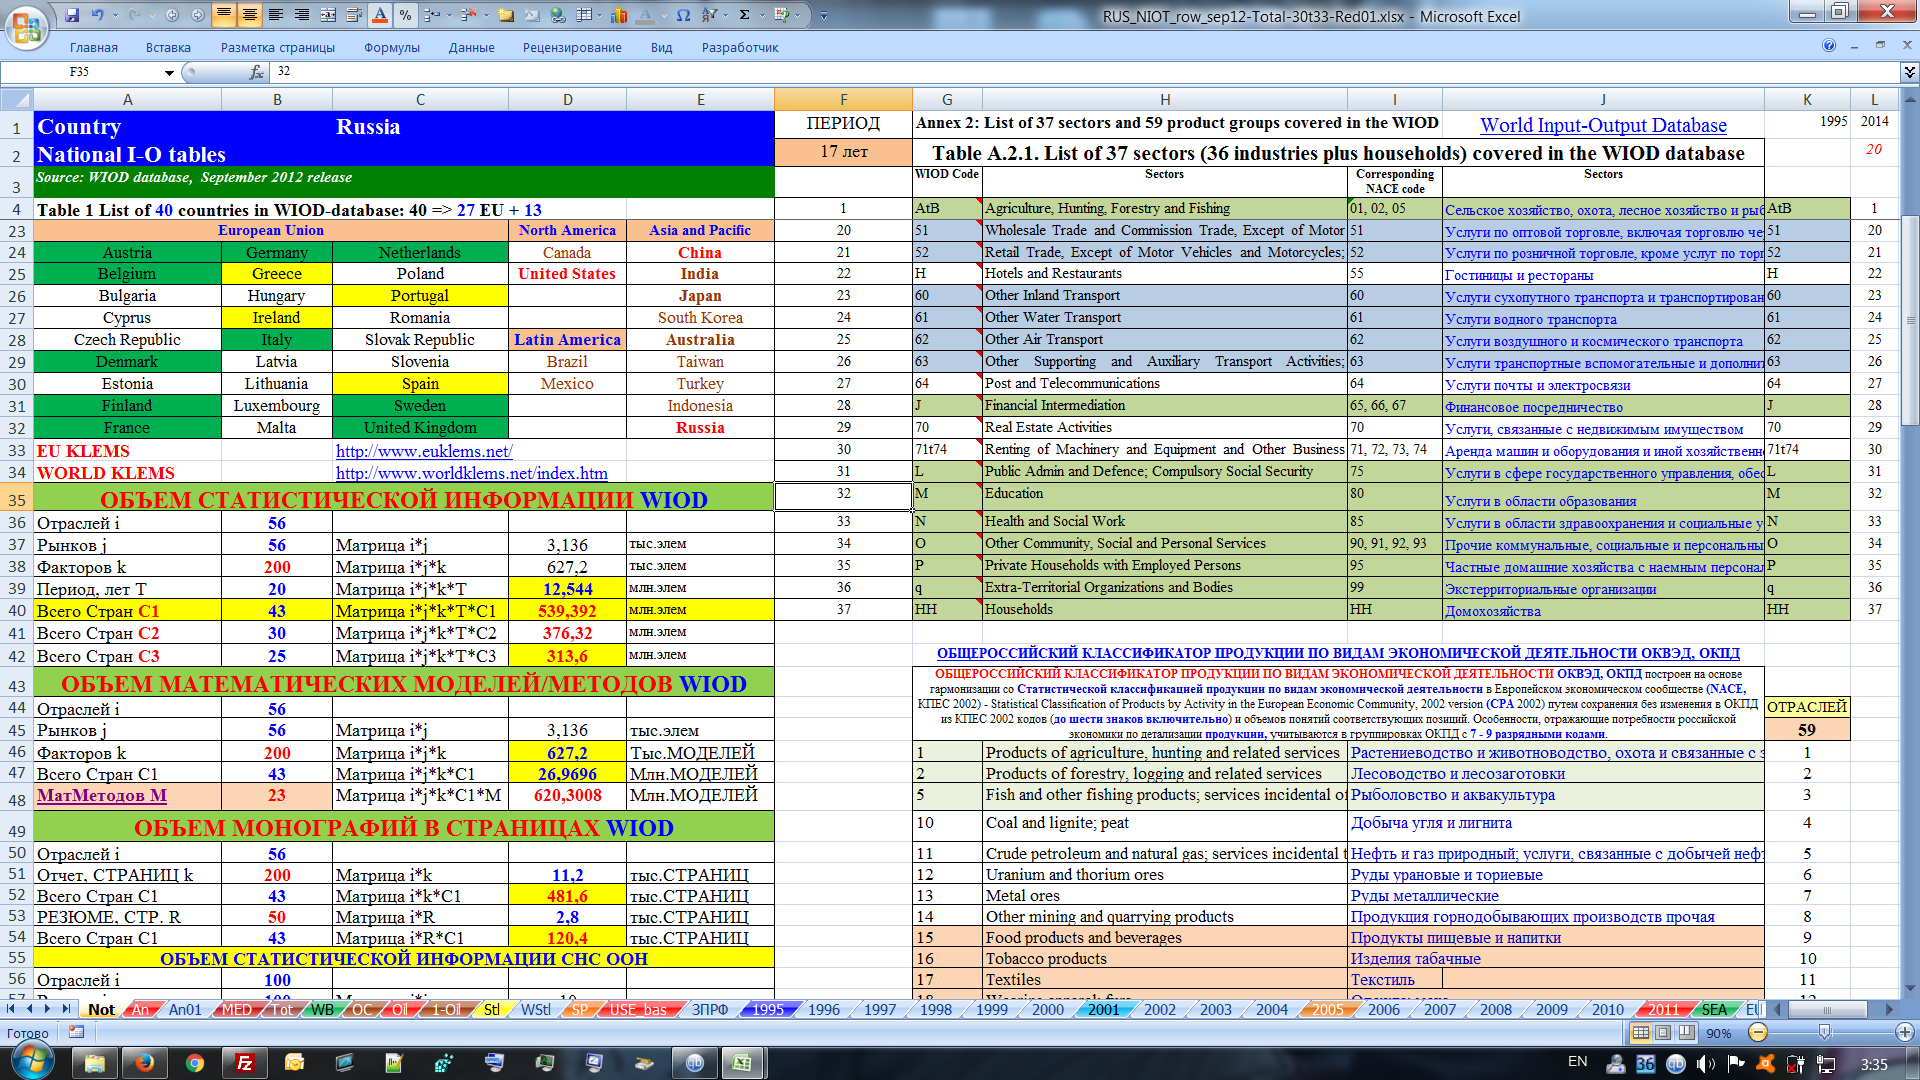Toggle top align button
This screenshot has width=1920, height=1080.
[x=223, y=15]
